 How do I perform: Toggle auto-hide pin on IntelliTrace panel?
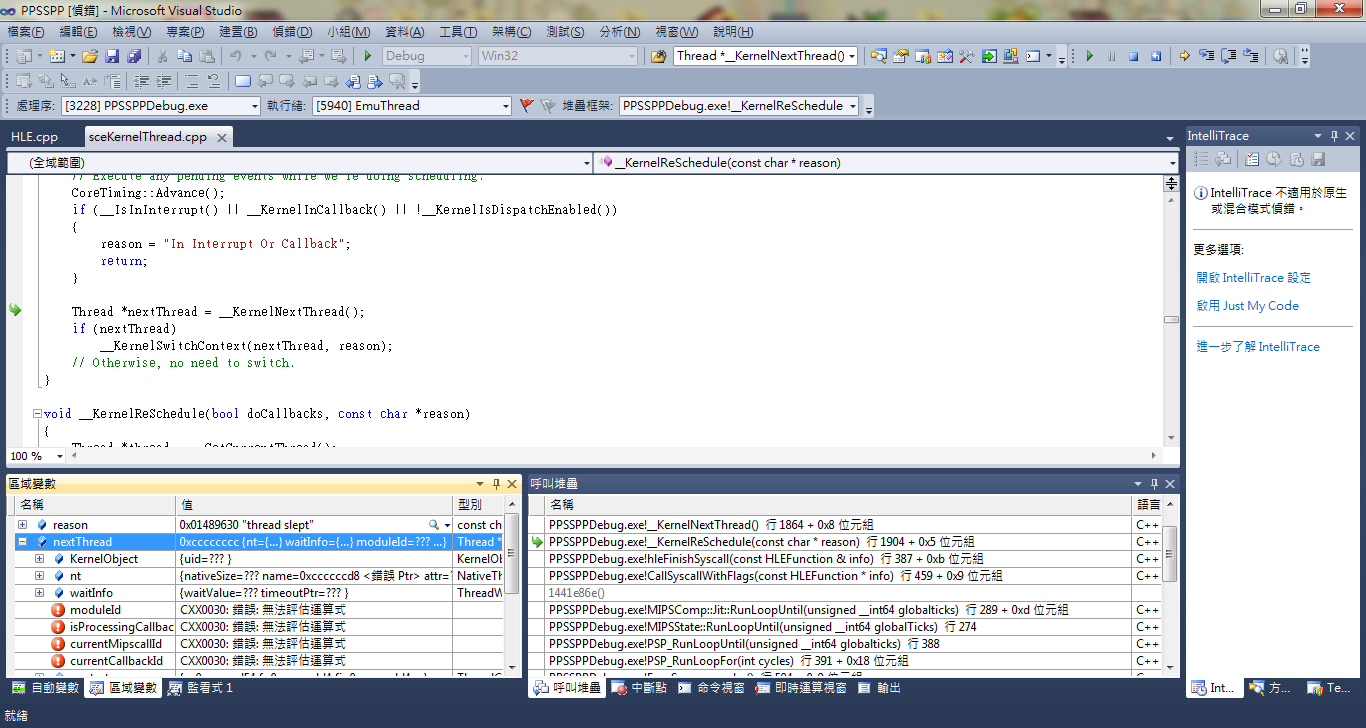[x=1334, y=136]
